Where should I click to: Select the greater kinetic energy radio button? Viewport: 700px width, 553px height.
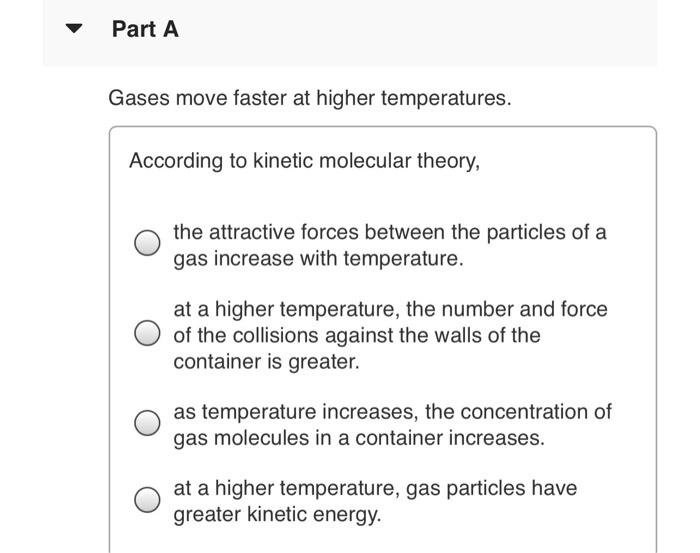click(147, 499)
